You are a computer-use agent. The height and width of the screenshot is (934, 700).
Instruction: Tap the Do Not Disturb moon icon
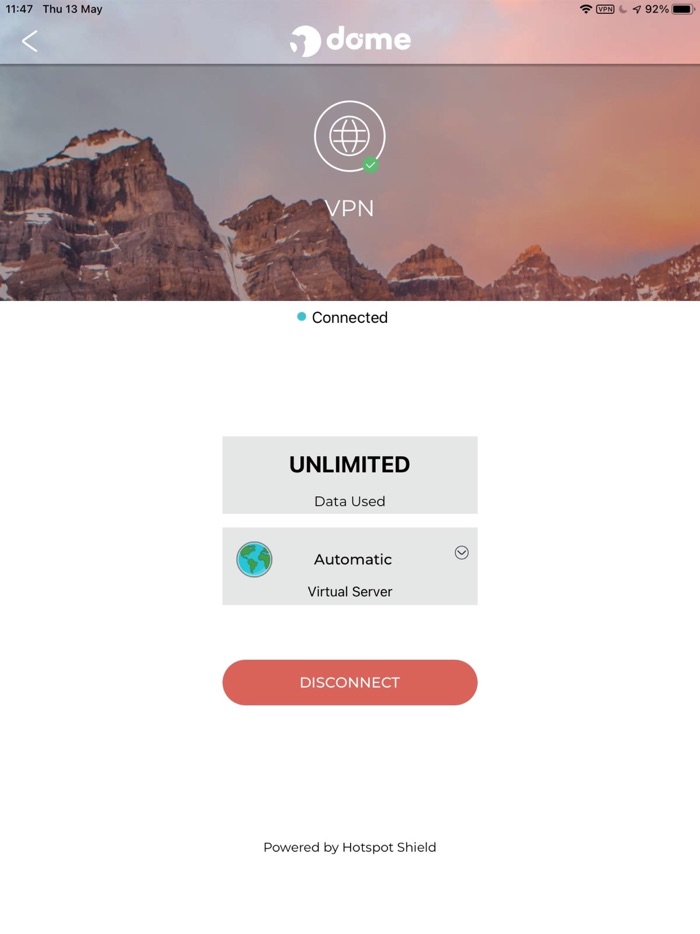pos(623,9)
